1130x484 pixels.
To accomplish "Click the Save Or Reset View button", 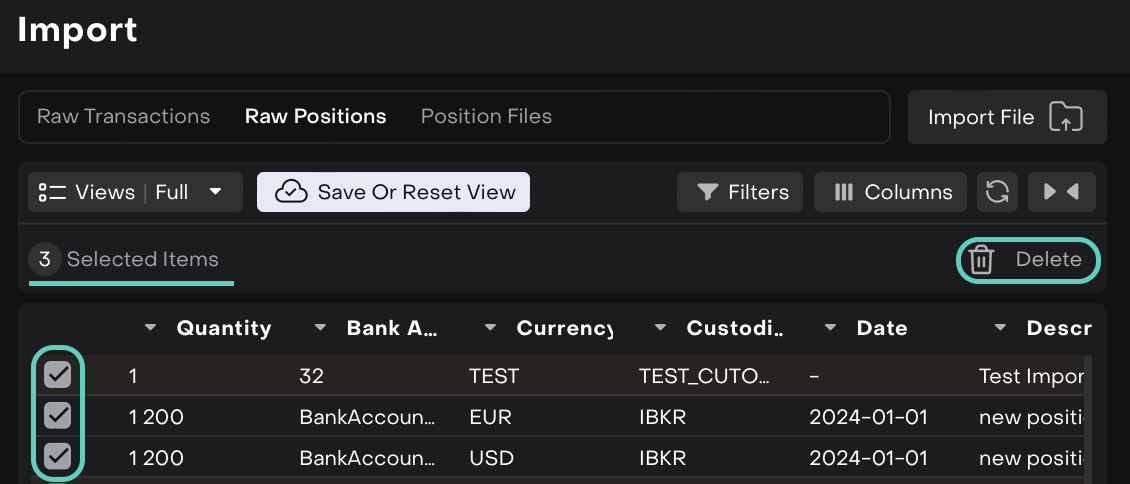I will [x=393, y=192].
